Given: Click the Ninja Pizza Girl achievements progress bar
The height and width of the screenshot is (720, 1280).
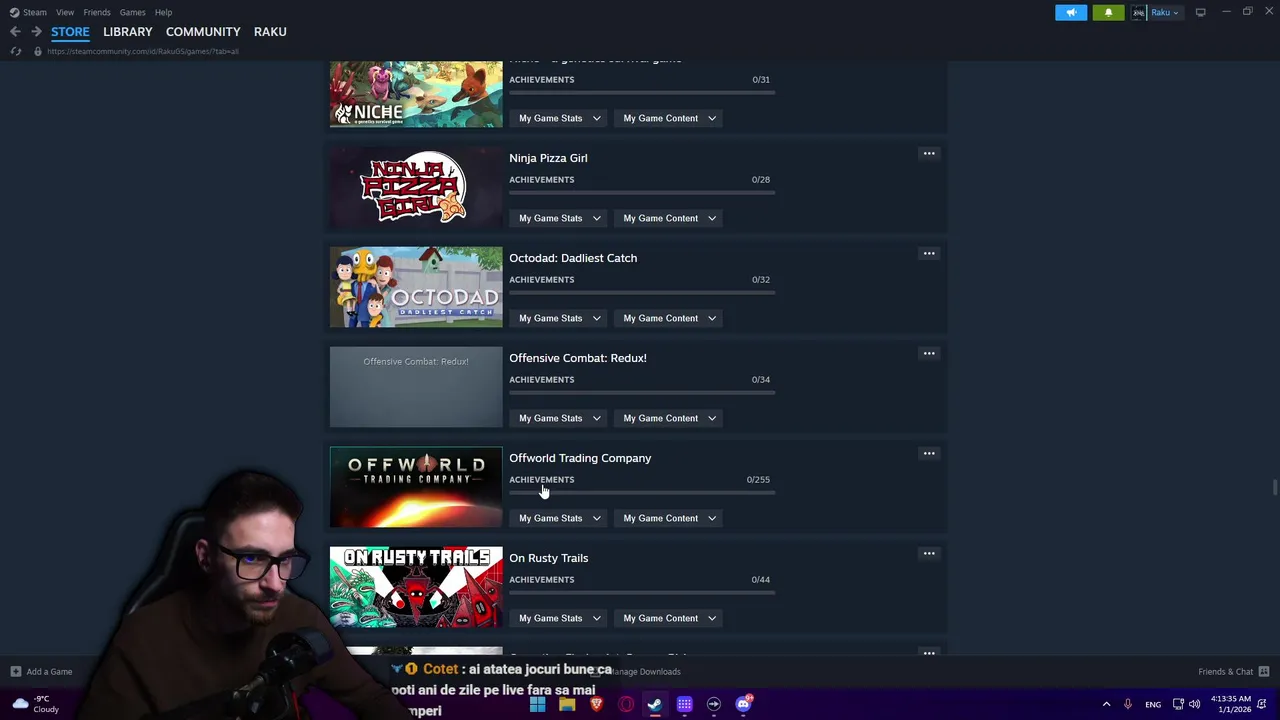Looking at the screenshot, I should (642, 192).
